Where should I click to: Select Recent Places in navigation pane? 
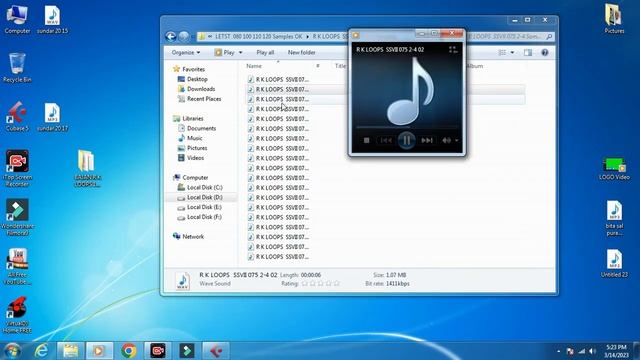[204, 99]
